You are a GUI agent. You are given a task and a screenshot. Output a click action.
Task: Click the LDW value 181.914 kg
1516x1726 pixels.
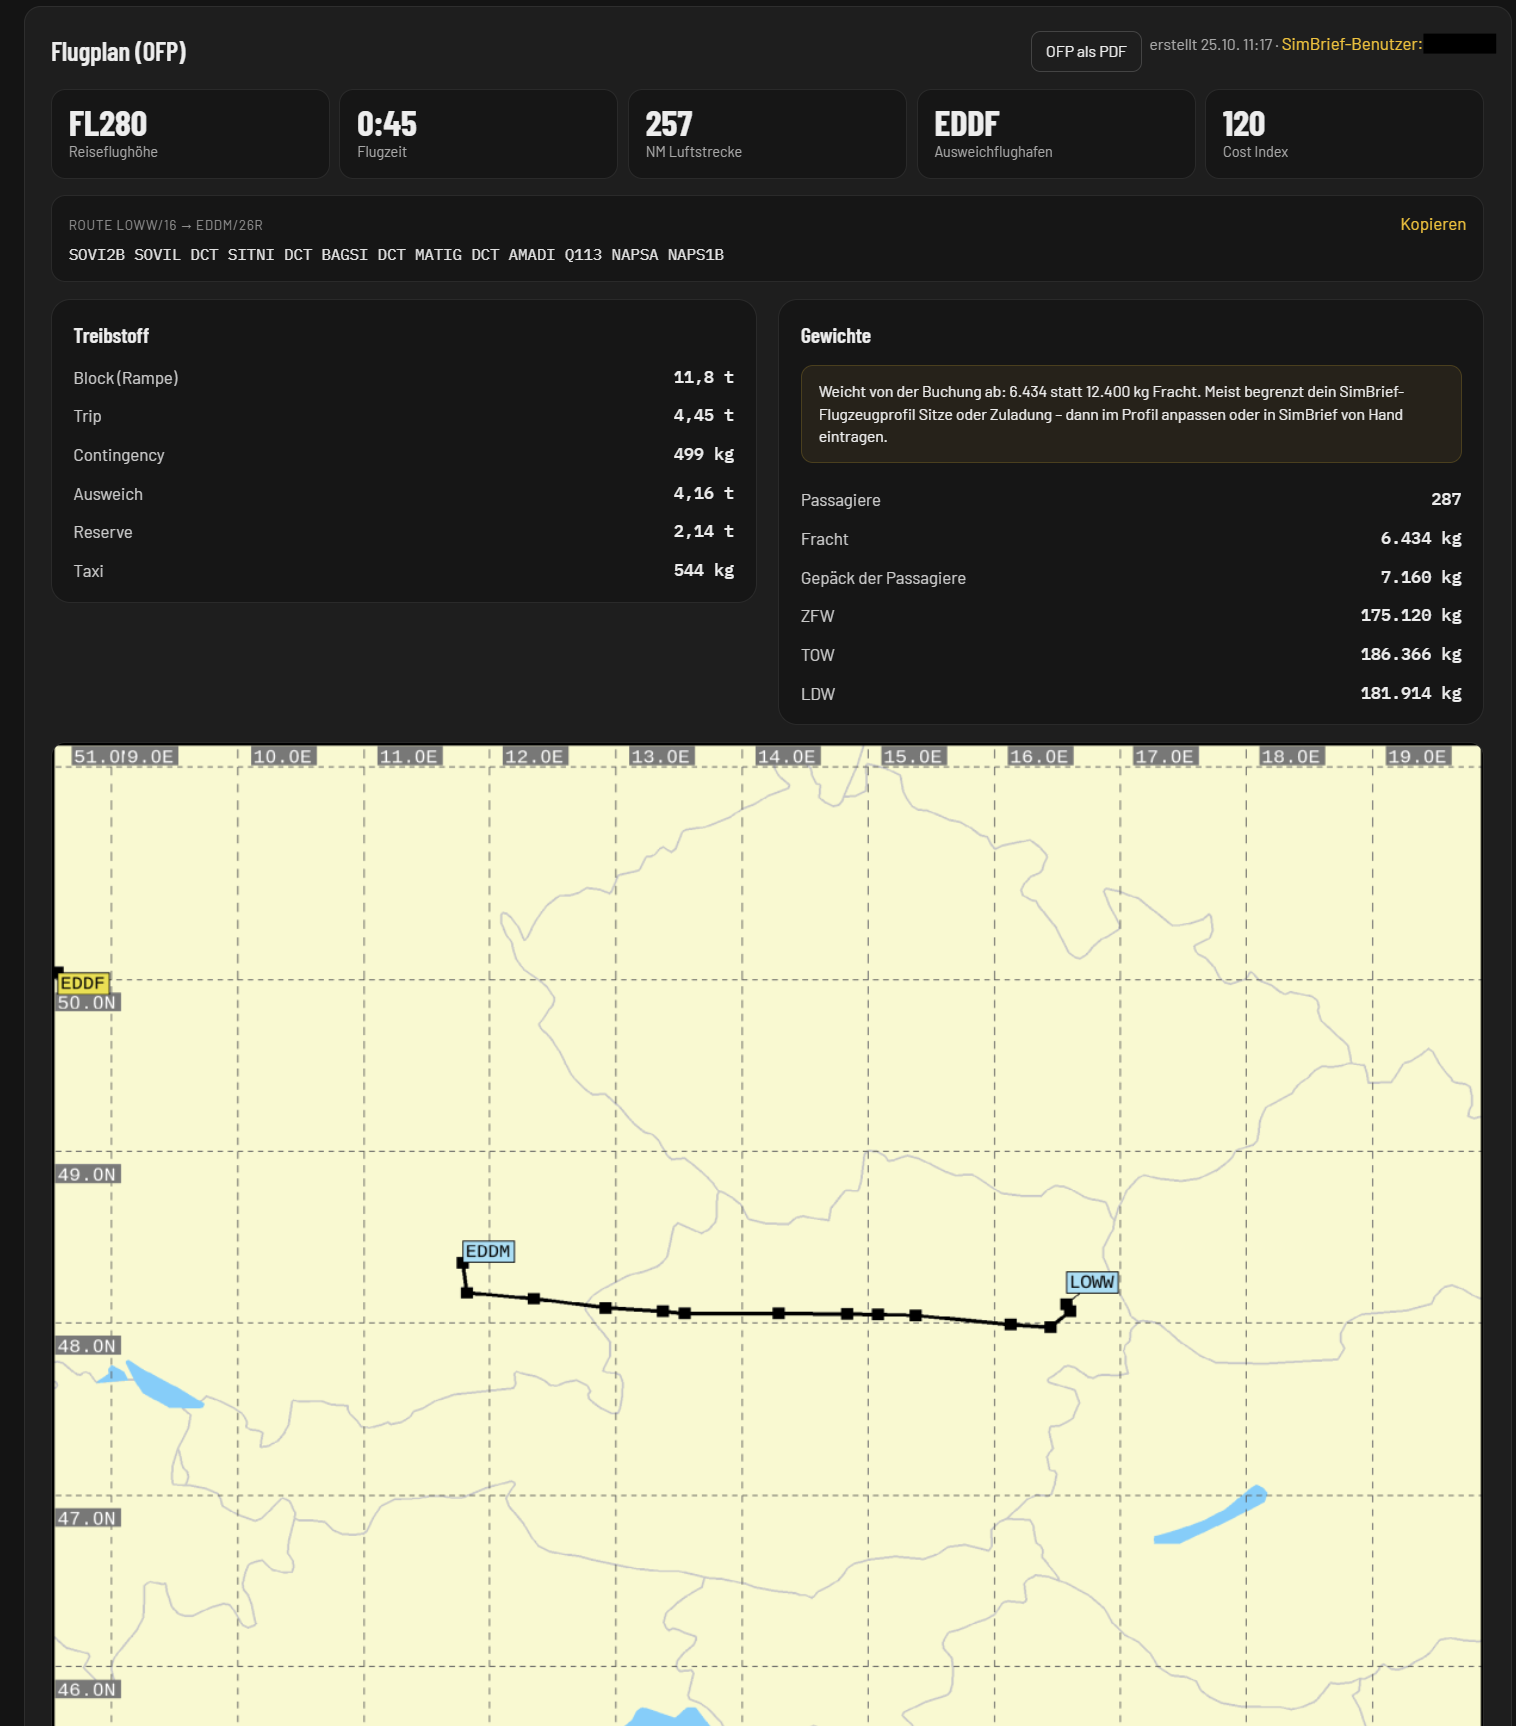click(1411, 694)
